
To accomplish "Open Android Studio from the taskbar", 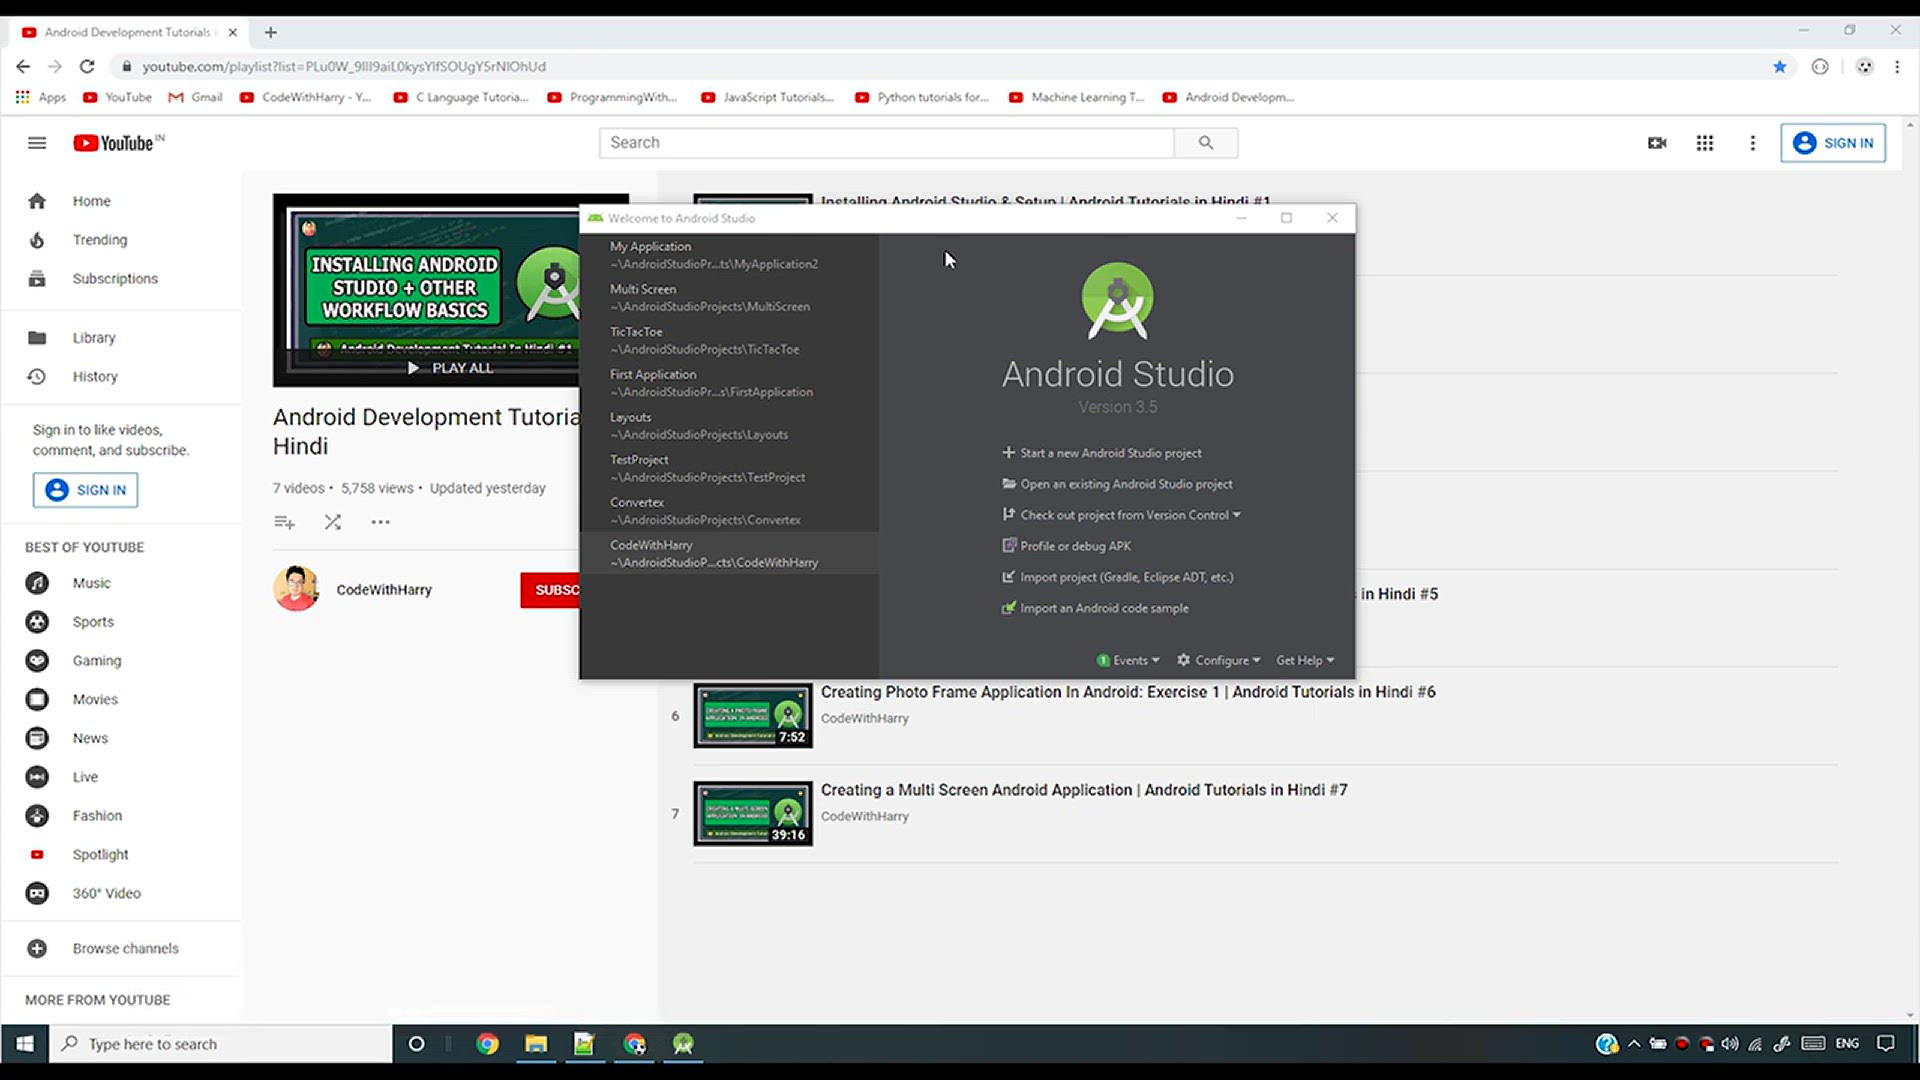I will pyautogui.click(x=683, y=1044).
